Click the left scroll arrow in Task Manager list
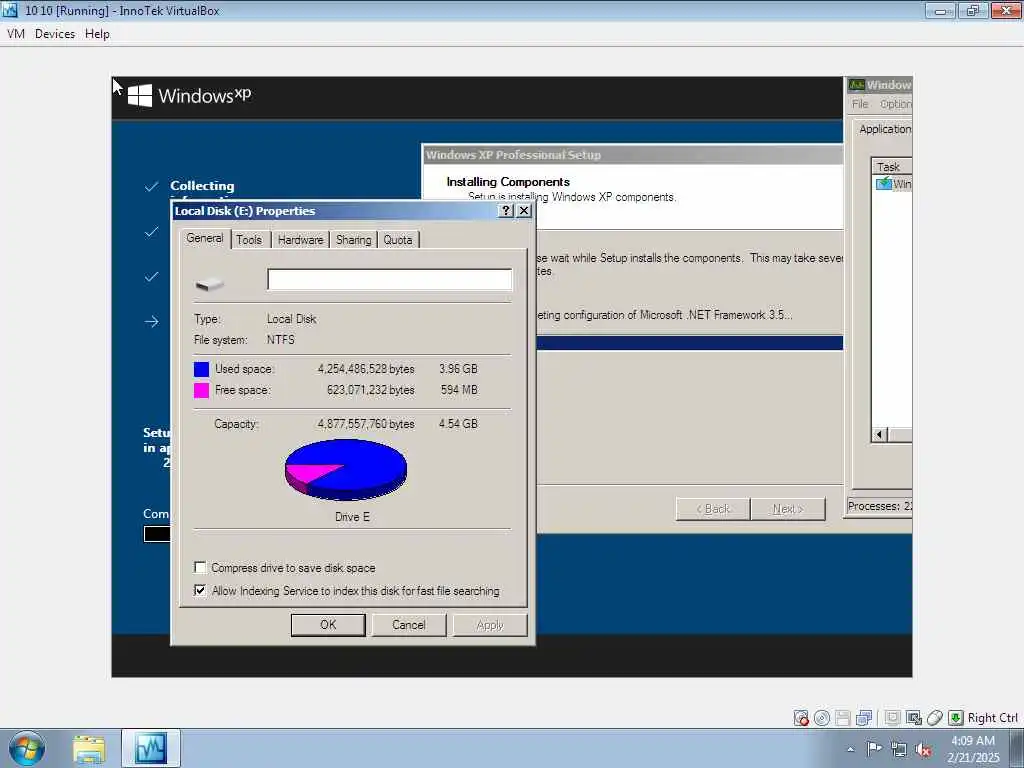 879,434
